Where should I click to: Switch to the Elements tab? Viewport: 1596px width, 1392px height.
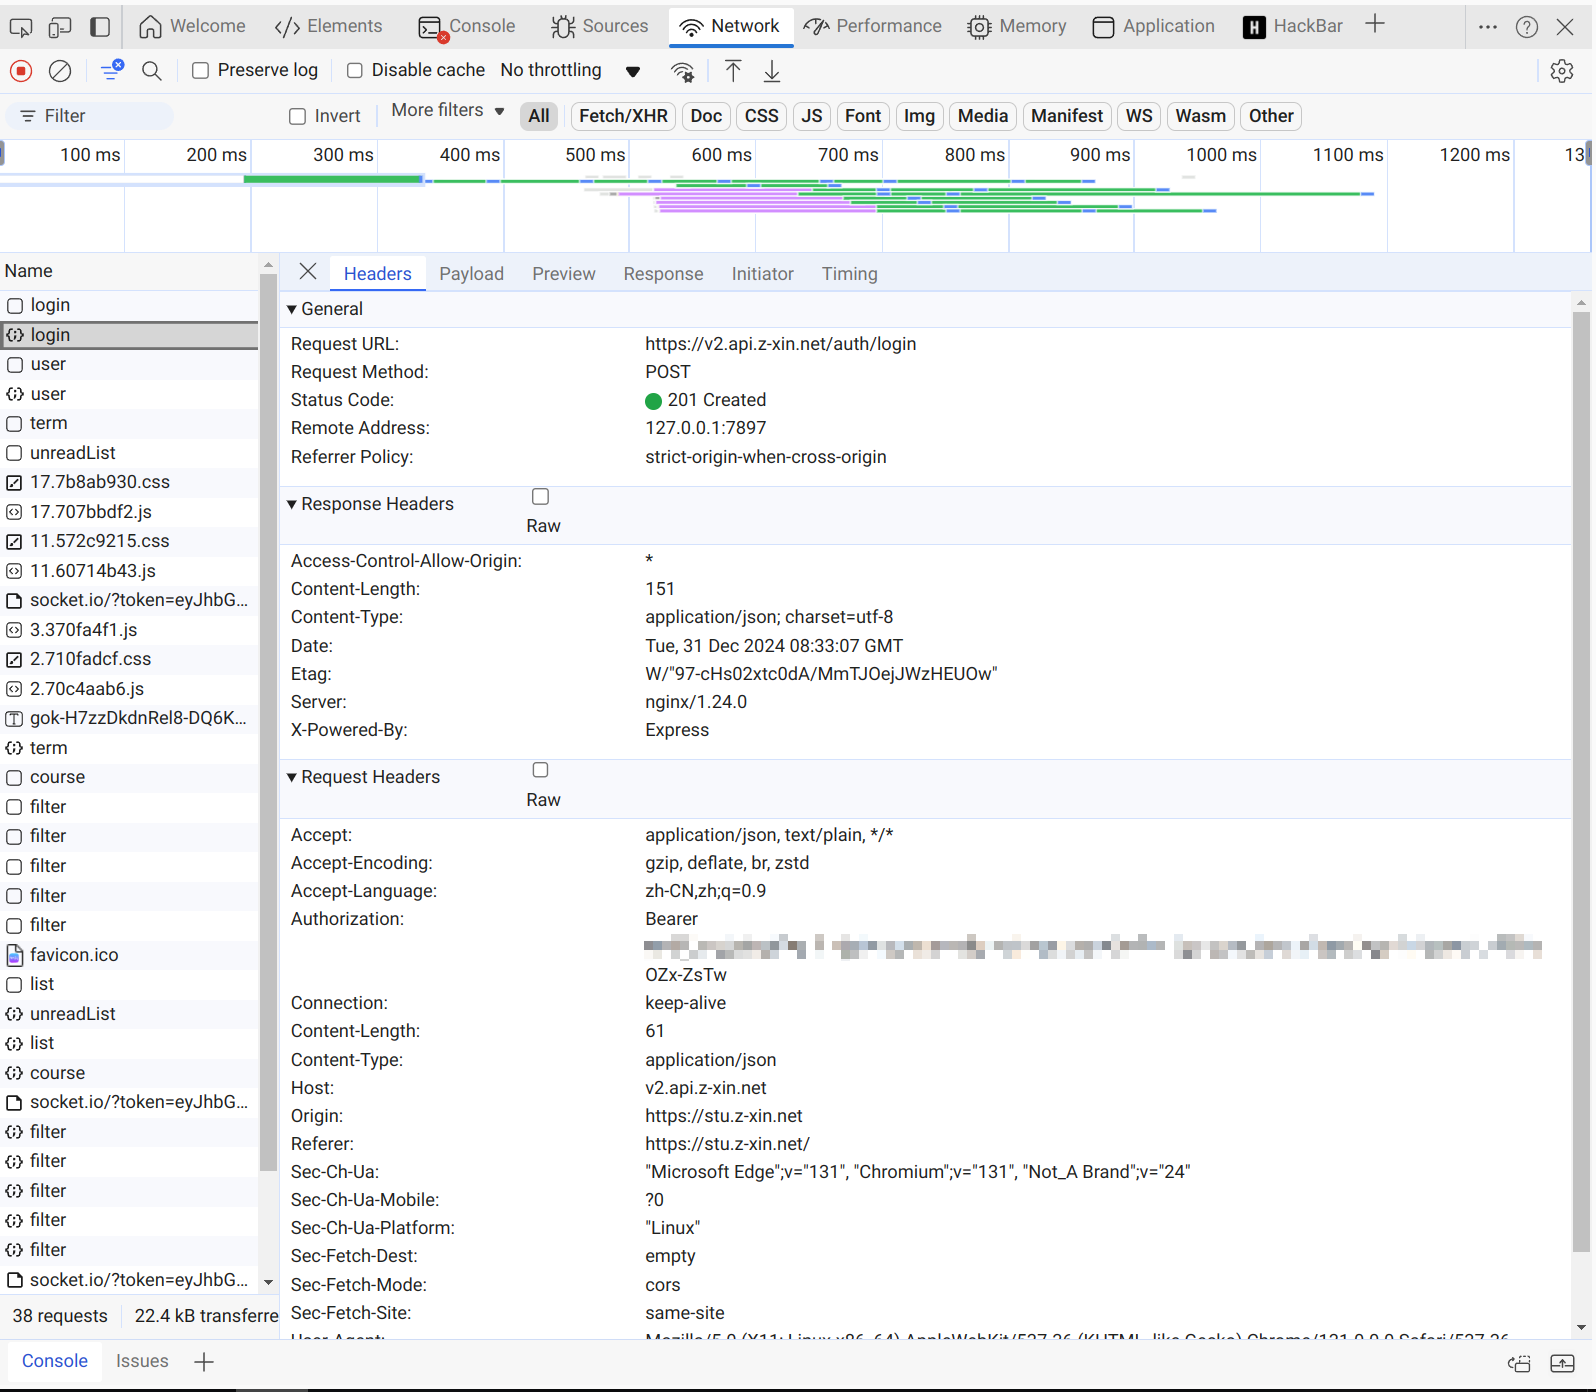click(329, 26)
